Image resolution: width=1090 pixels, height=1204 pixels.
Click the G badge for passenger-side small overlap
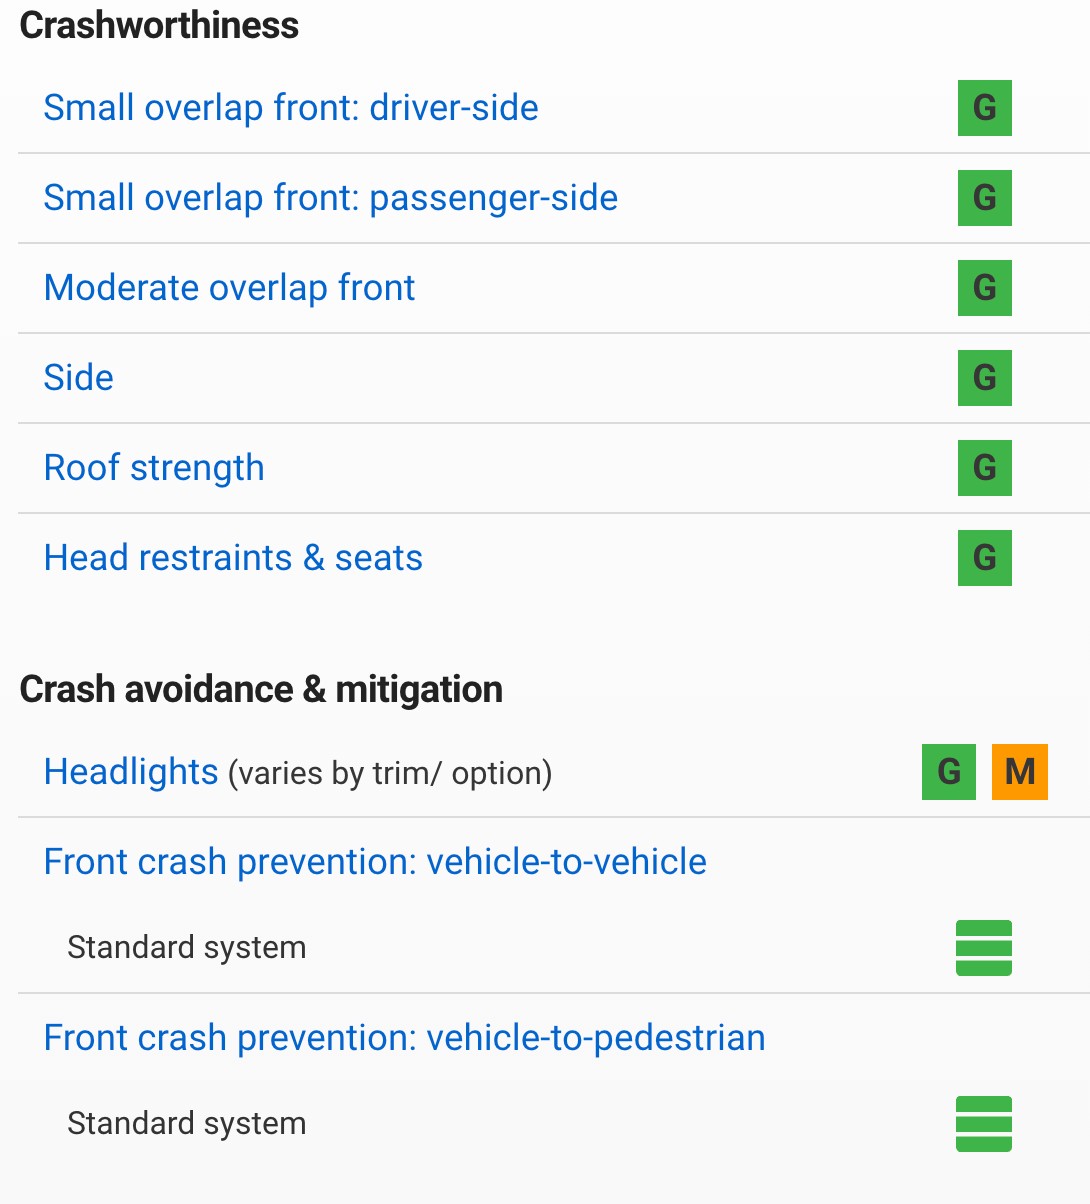[x=985, y=198]
